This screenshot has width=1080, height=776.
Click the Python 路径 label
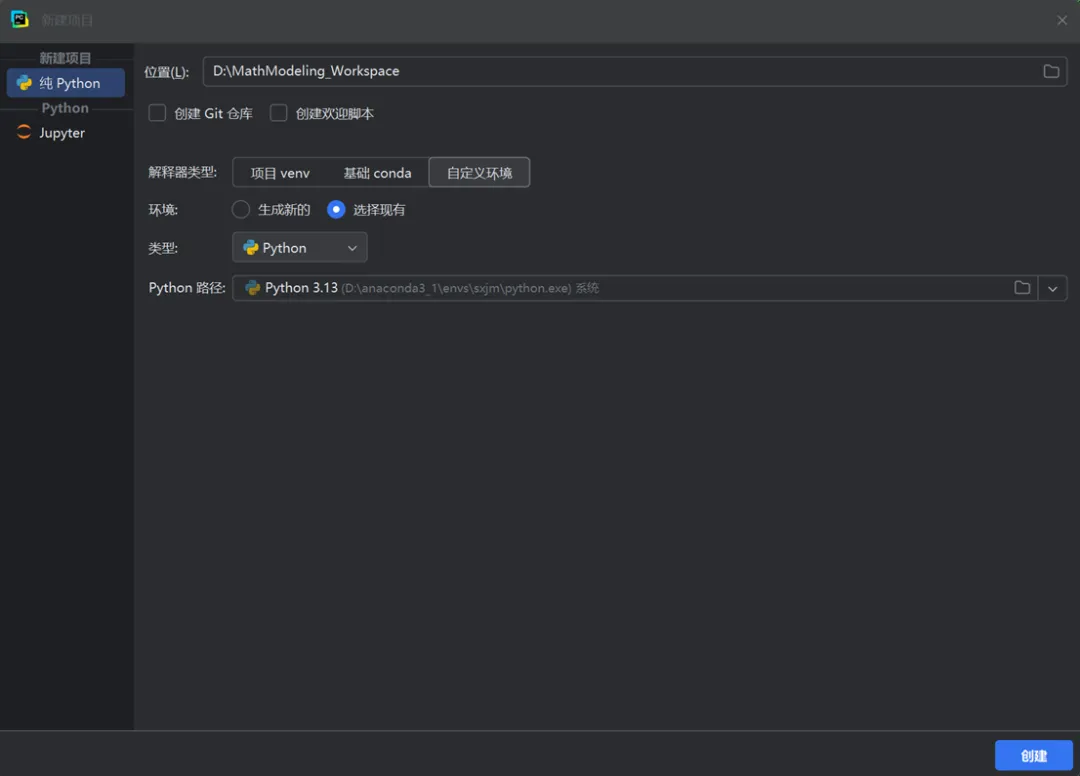point(187,288)
